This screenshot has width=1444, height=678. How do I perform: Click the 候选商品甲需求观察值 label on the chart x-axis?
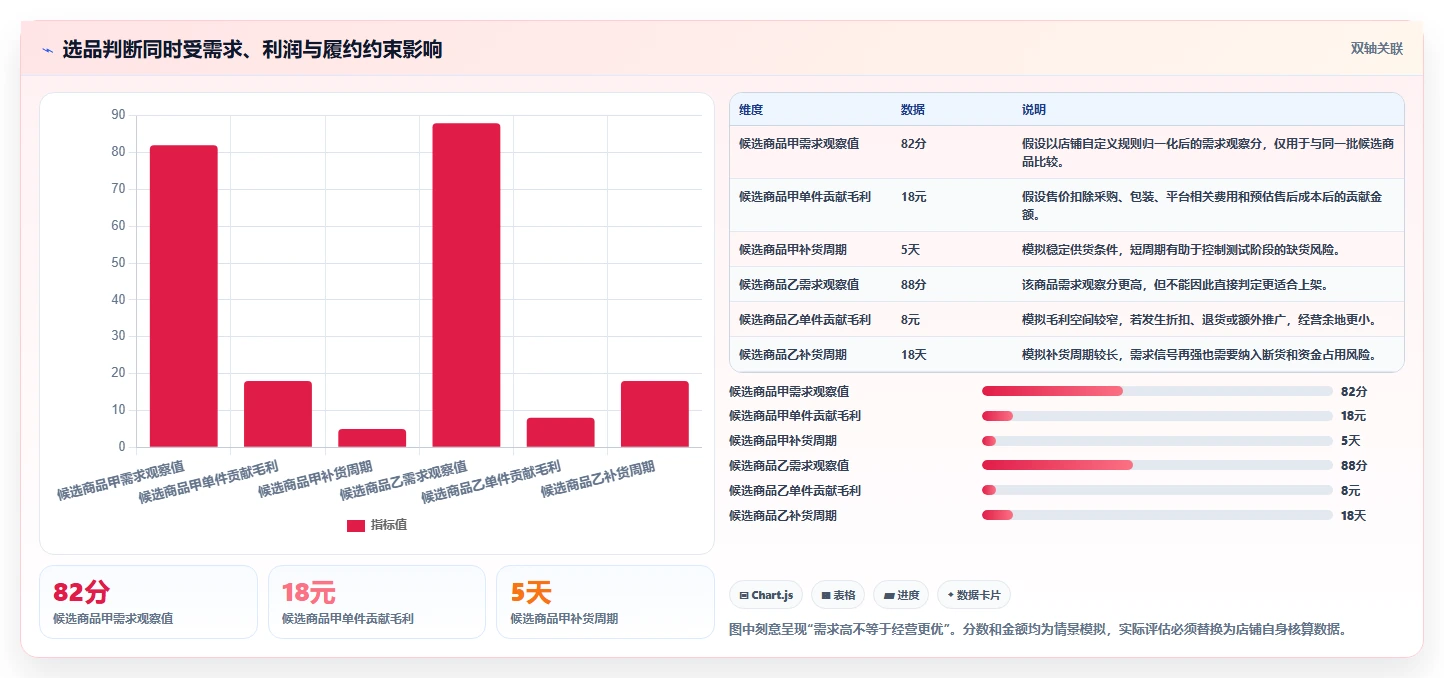tap(120, 480)
